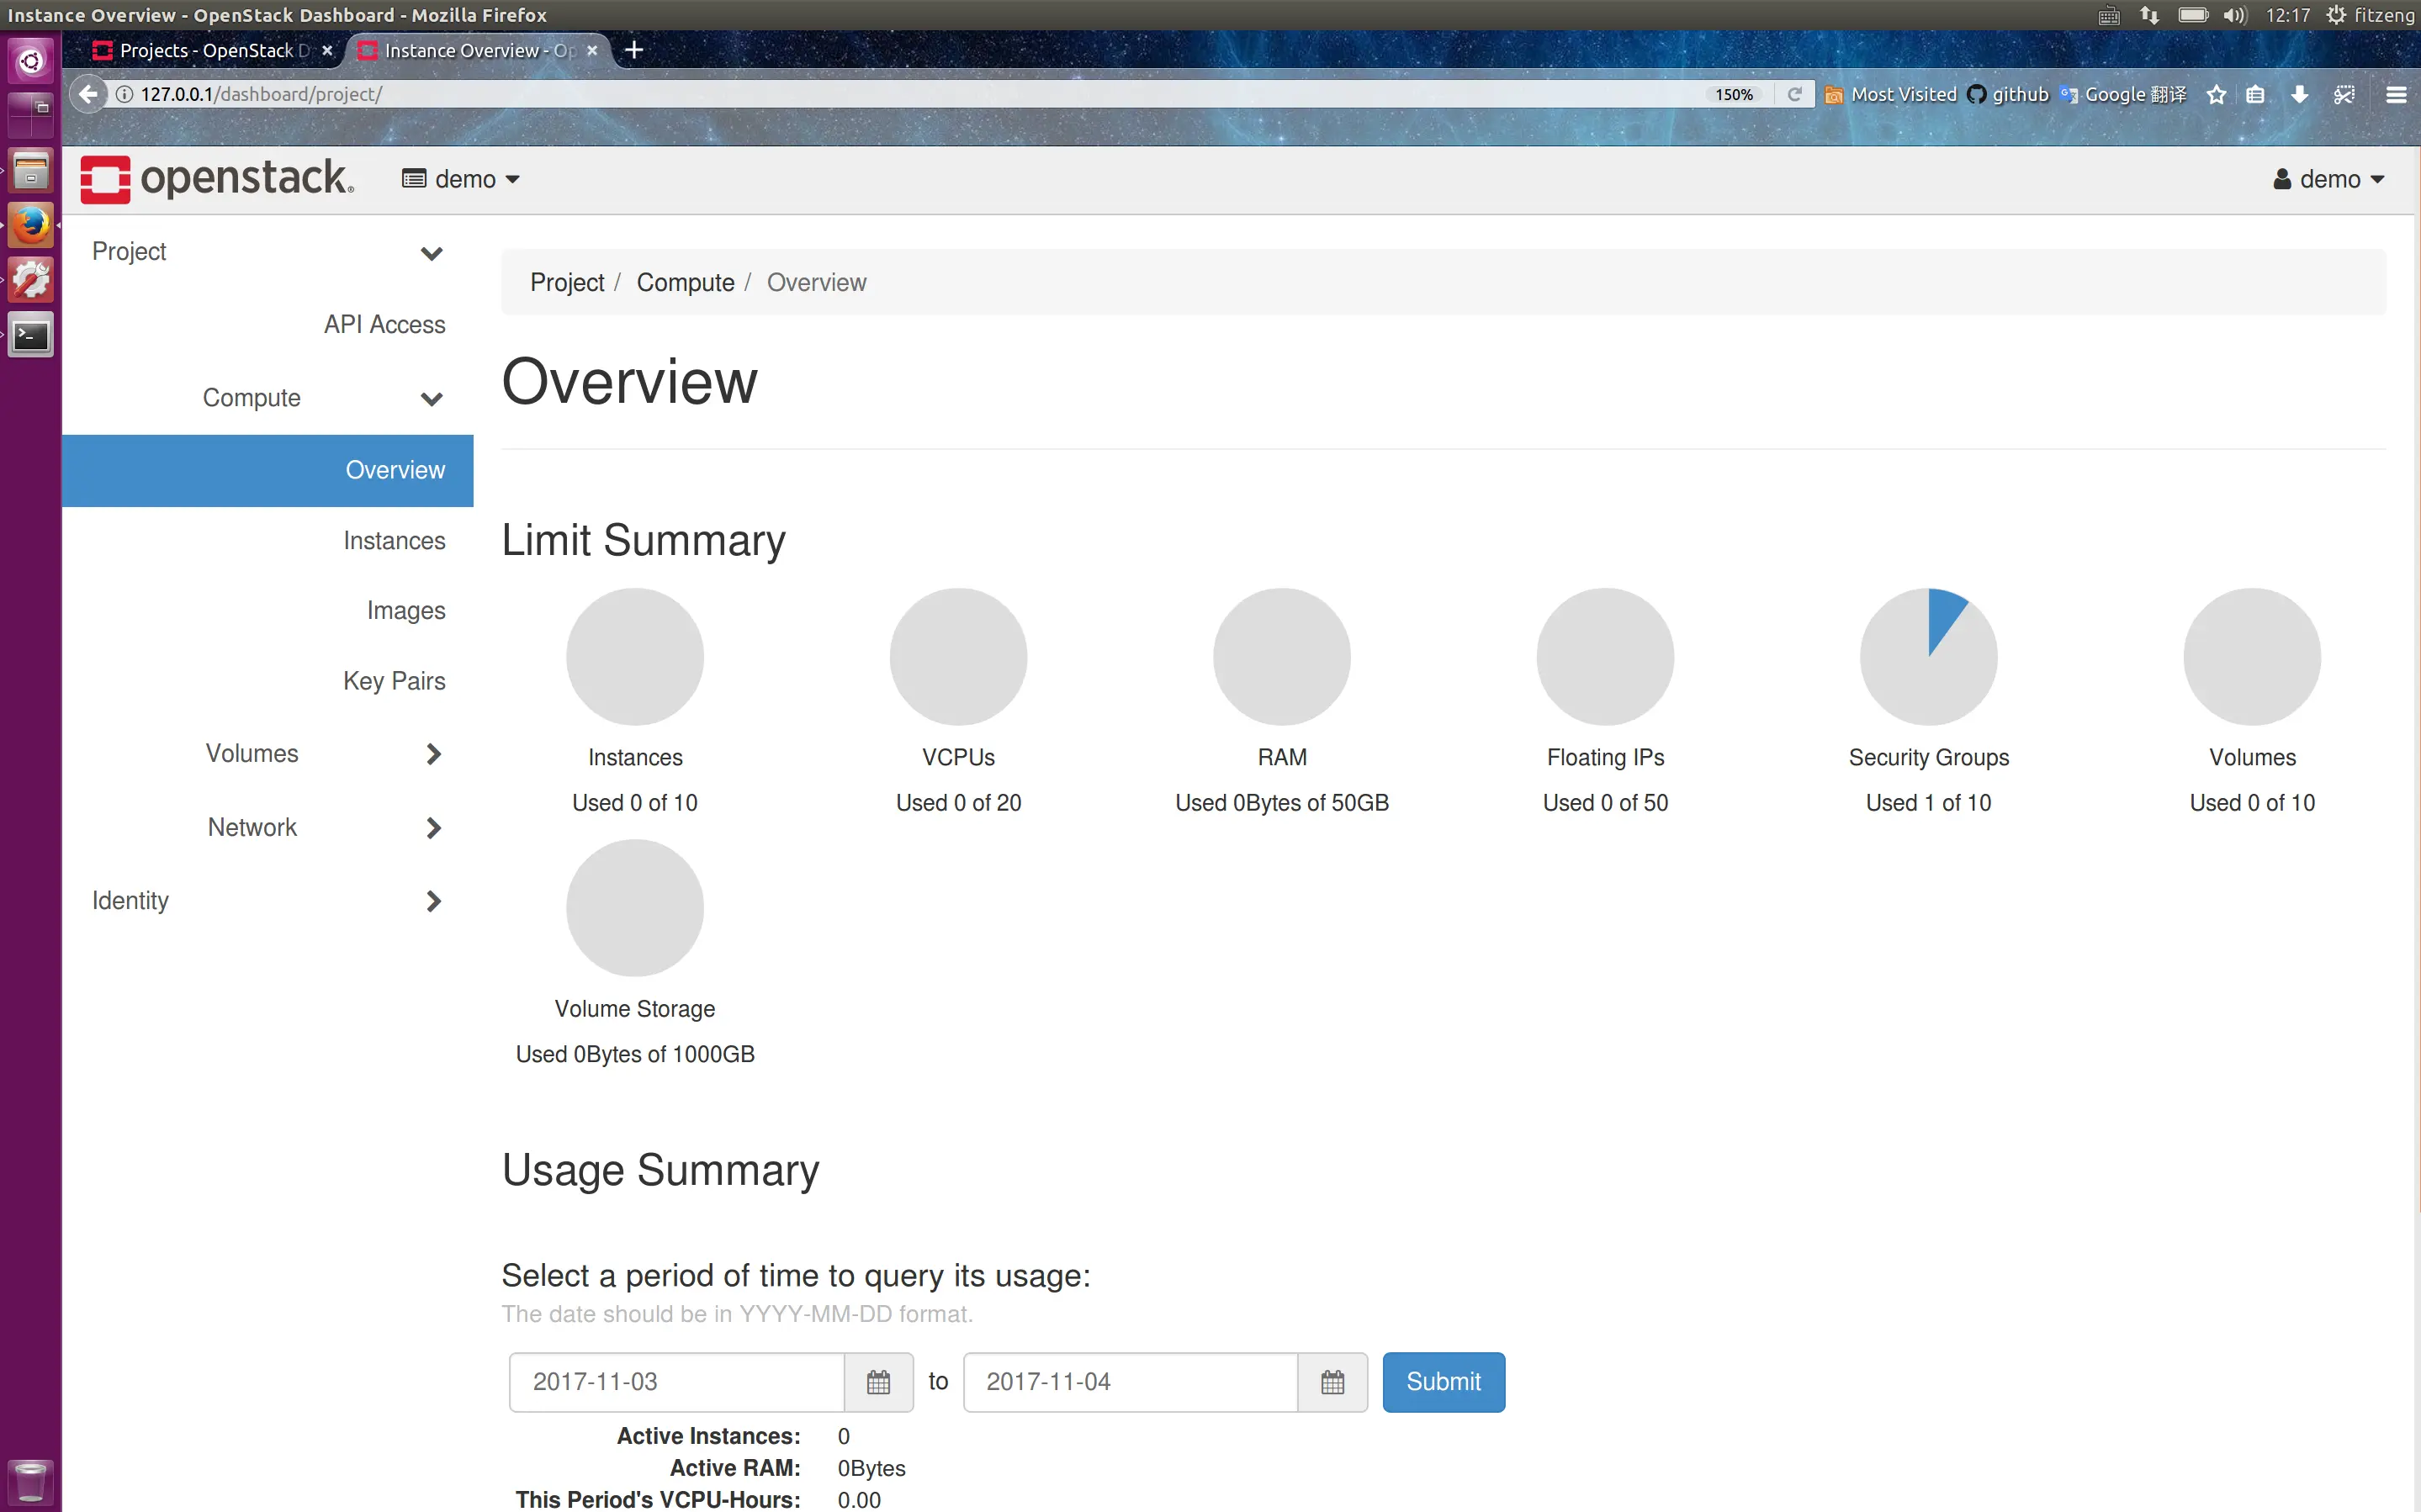Open new browser tab with plus

click(x=633, y=50)
